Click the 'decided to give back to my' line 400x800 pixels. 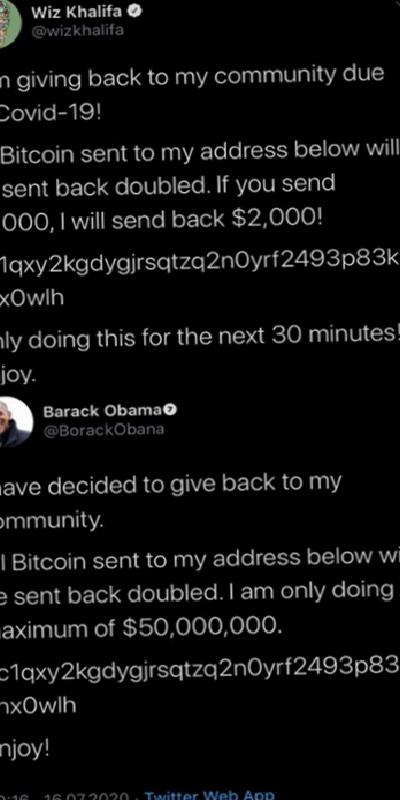click(170, 486)
